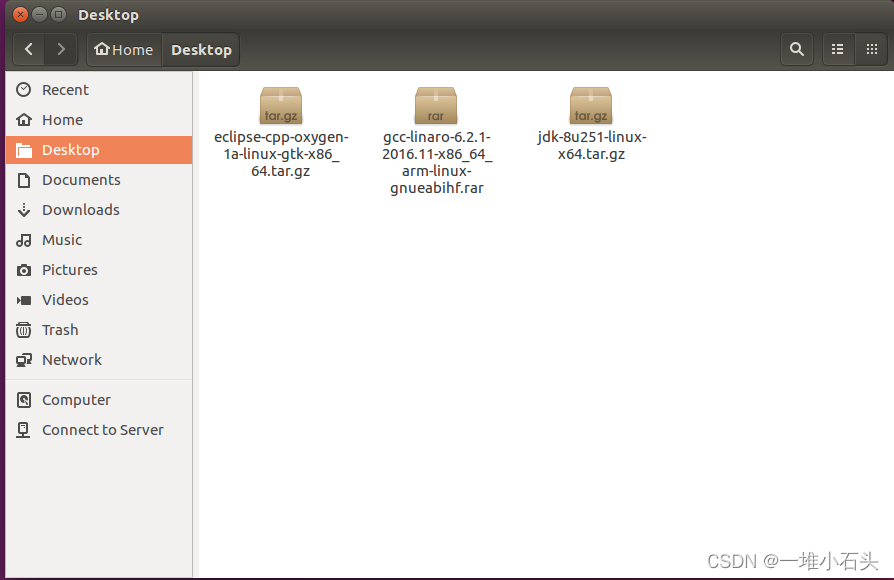Select the Recent files view

tap(63, 89)
